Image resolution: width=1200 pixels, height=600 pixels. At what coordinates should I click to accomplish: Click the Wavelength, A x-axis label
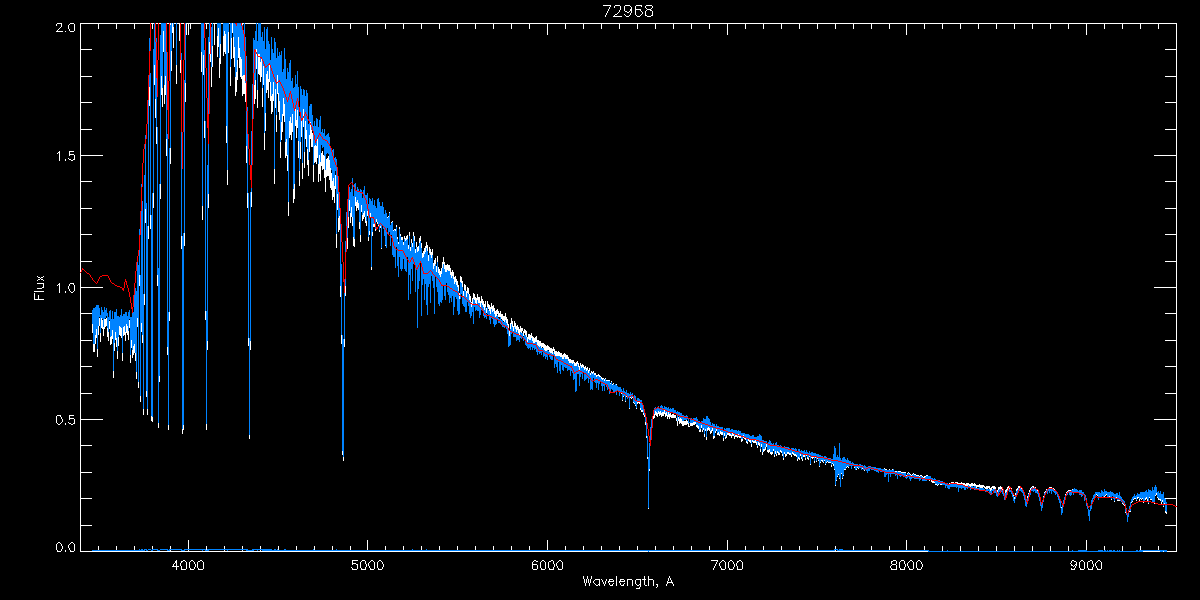point(627,582)
